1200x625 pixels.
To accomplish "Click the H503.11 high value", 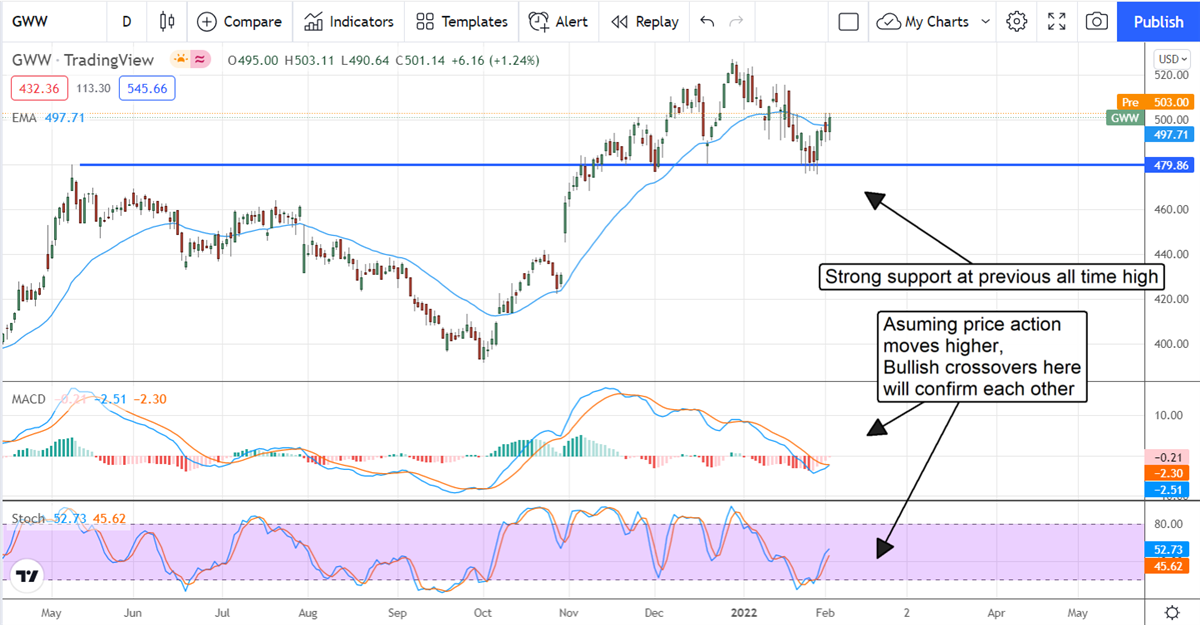I will point(310,60).
